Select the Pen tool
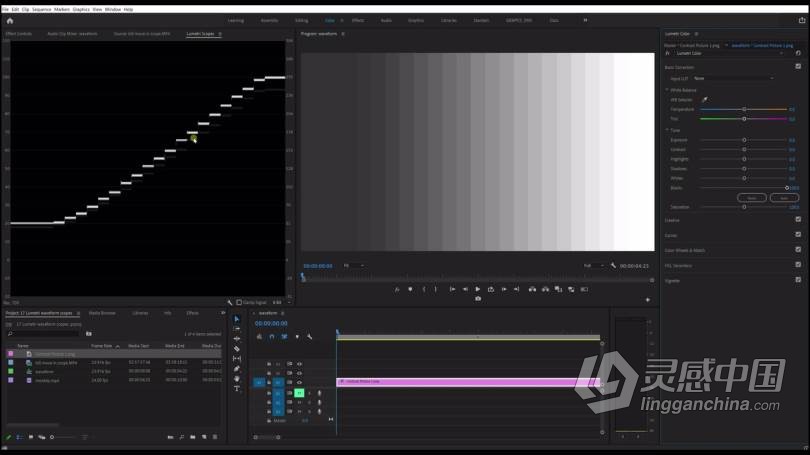810x455 pixels. coord(237,369)
